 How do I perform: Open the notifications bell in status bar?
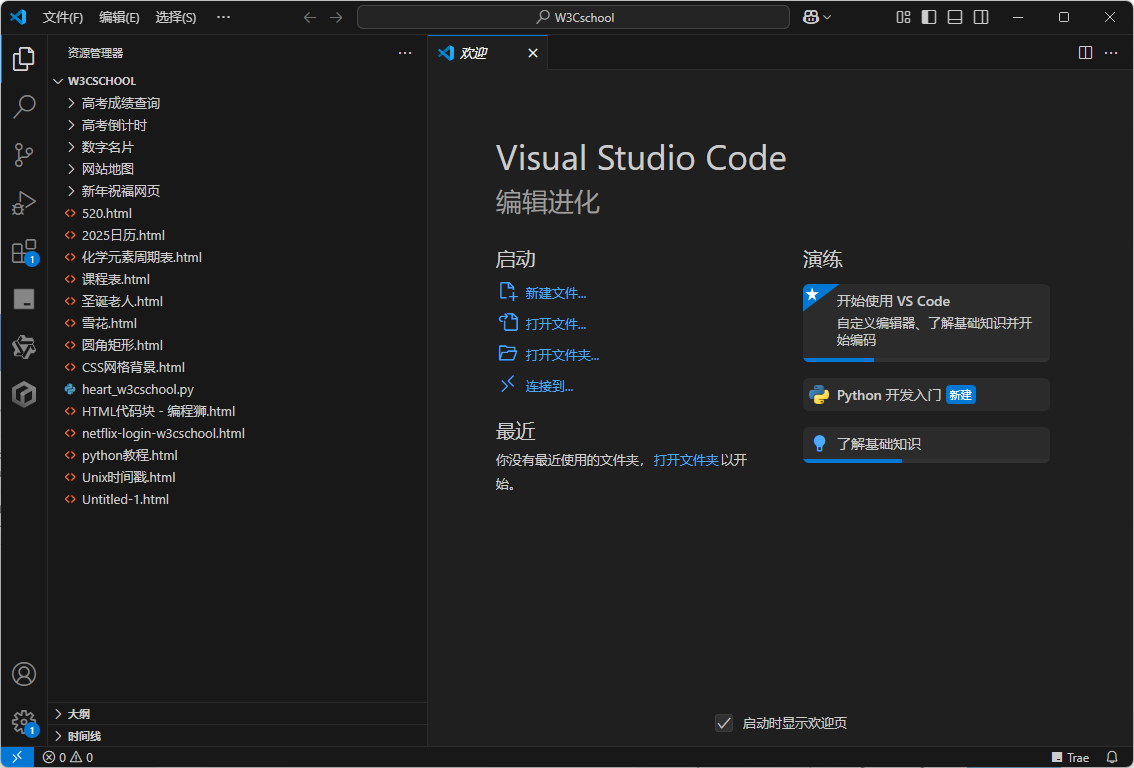click(1112, 757)
